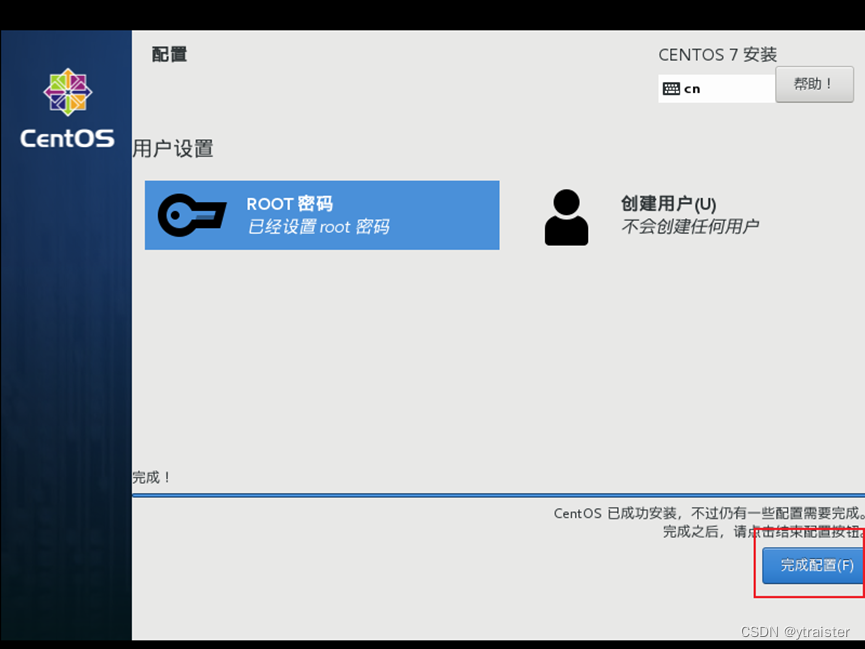
Task: Click the 用户设置 section heading
Action: click(x=173, y=148)
